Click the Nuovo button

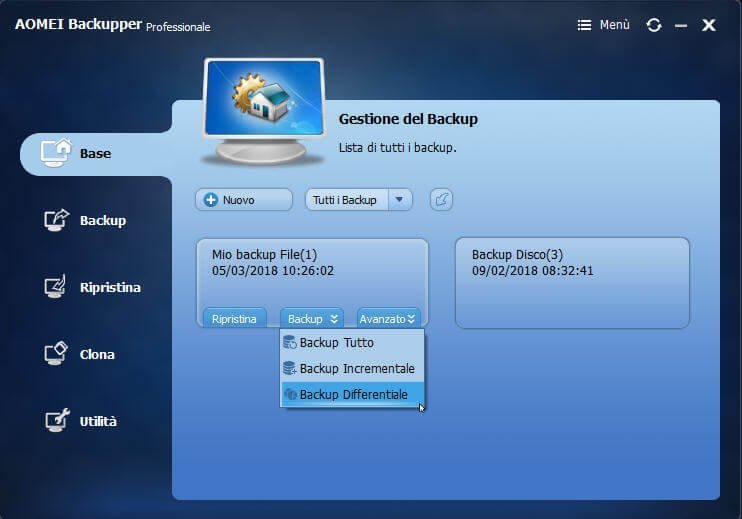pyautogui.click(x=244, y=200)
